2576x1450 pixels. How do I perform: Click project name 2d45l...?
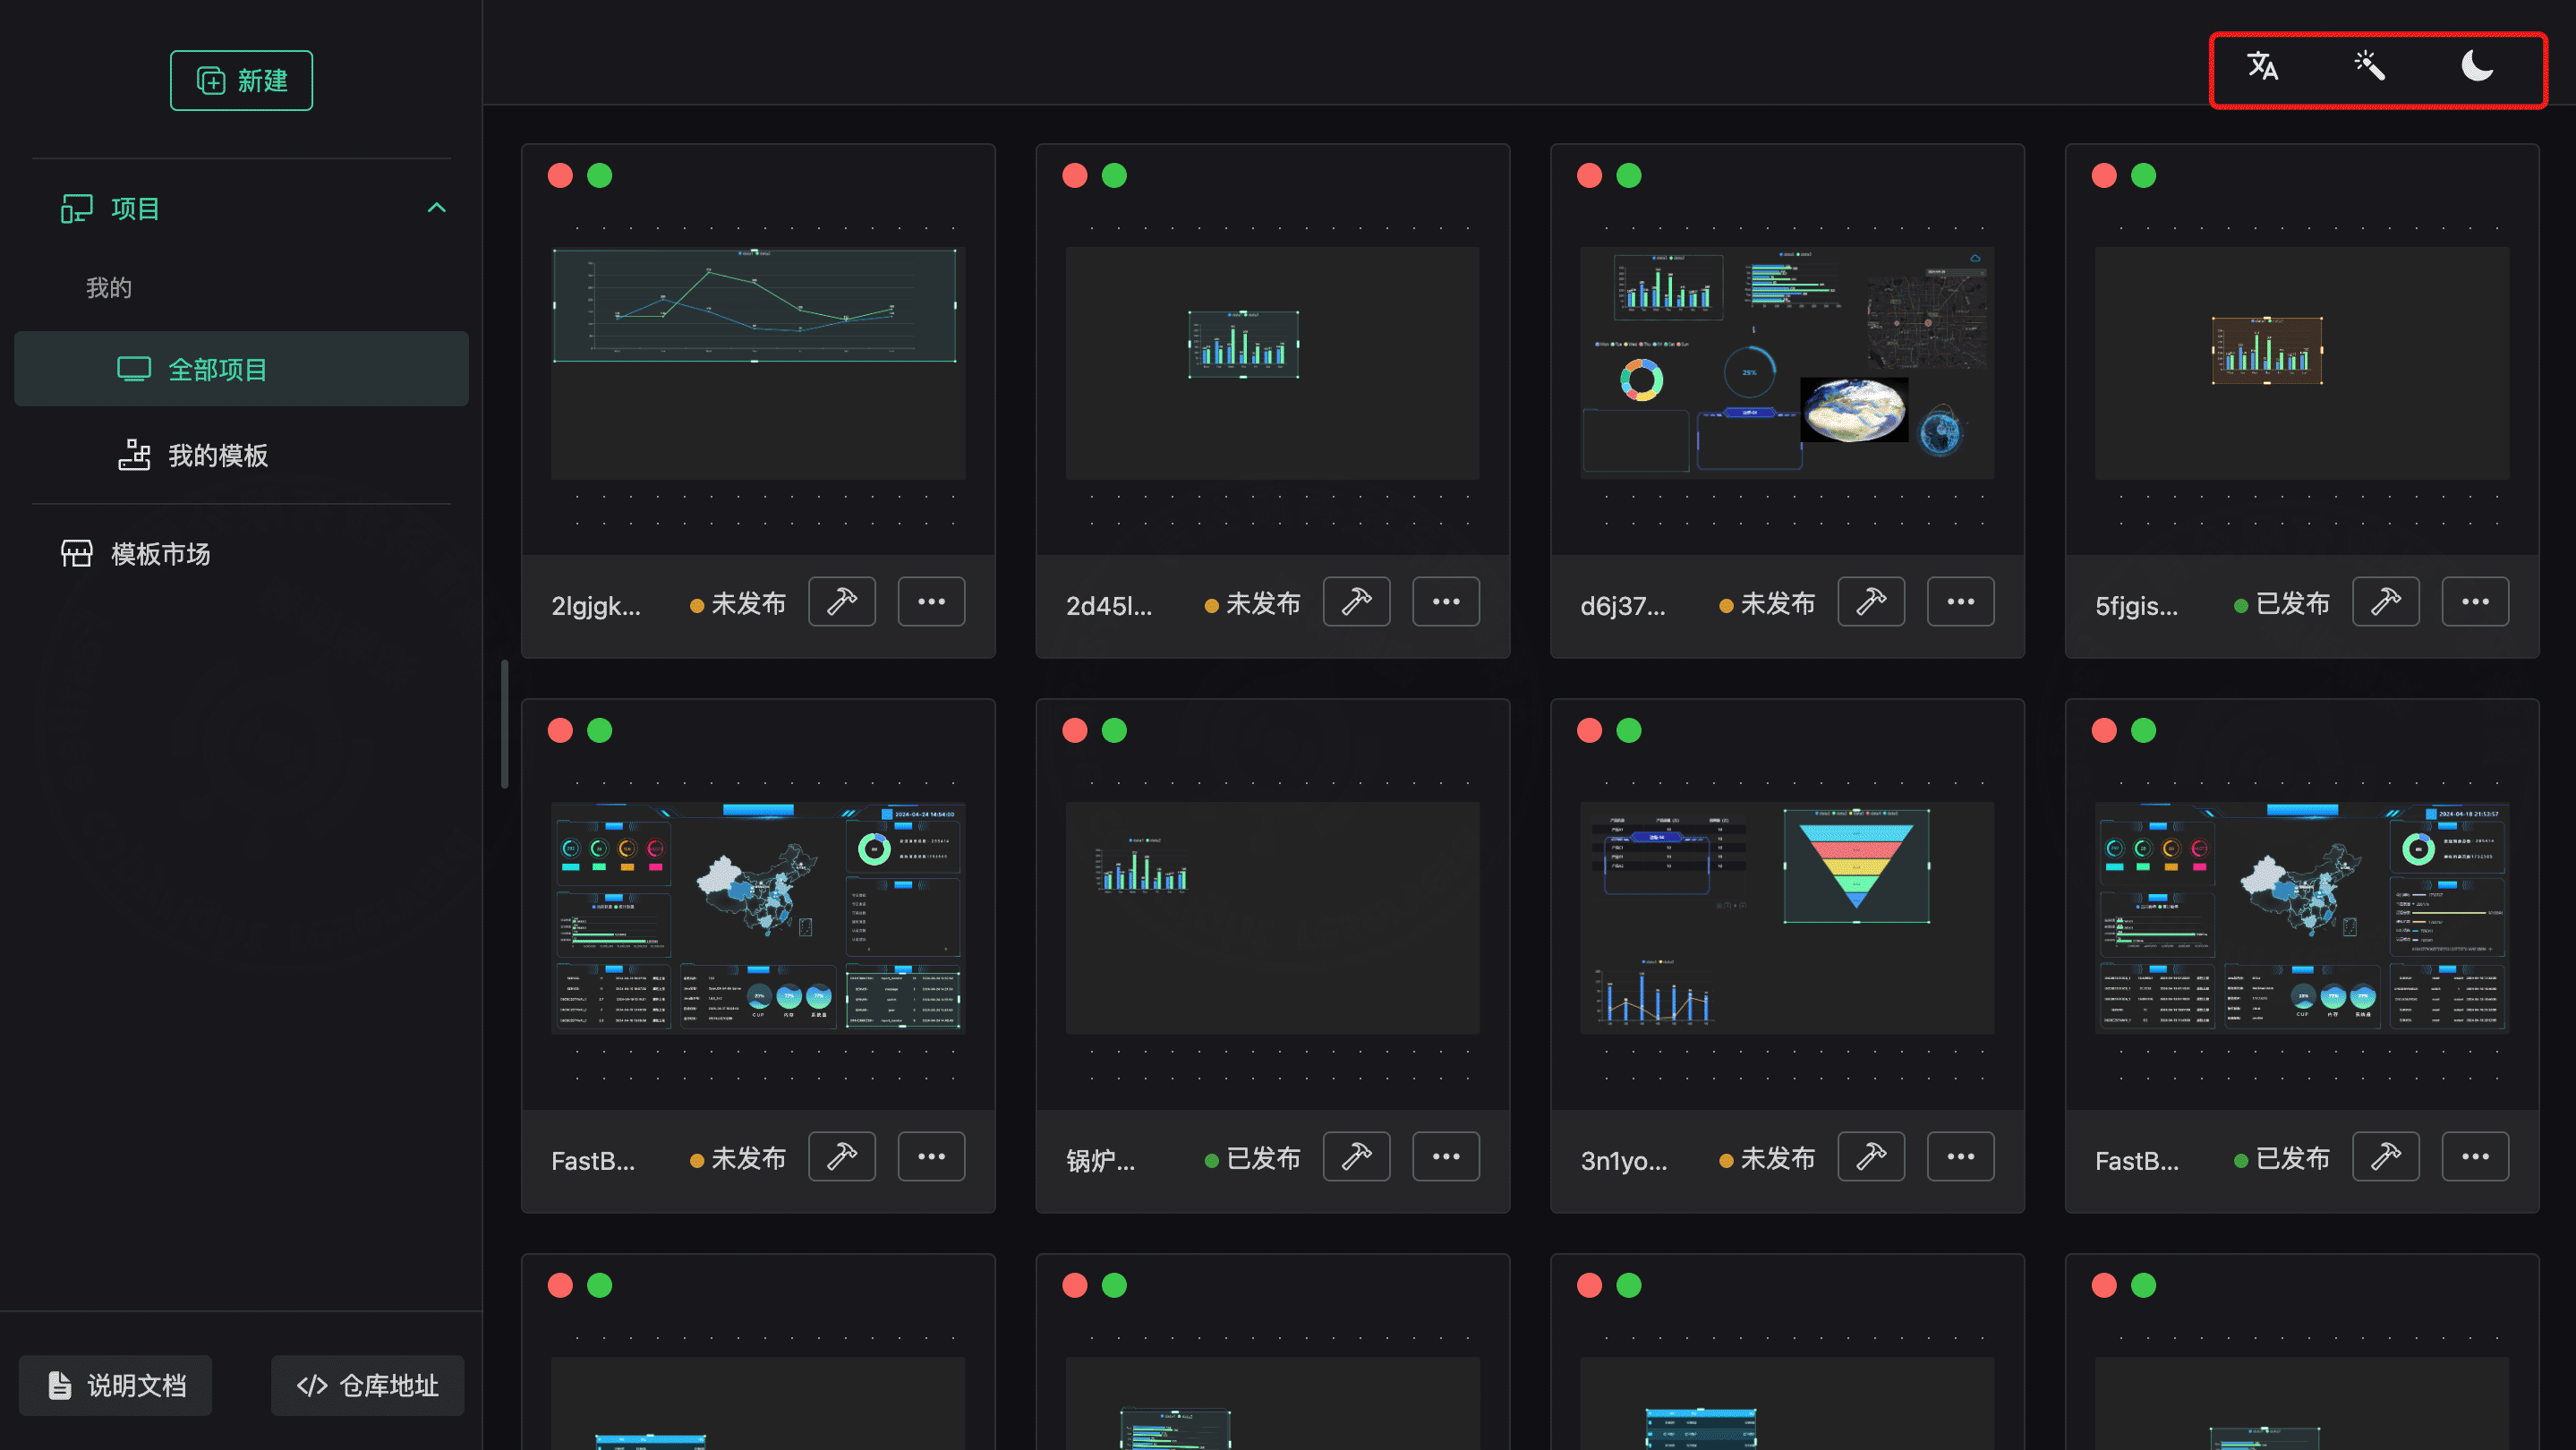tap(1109, 606)
